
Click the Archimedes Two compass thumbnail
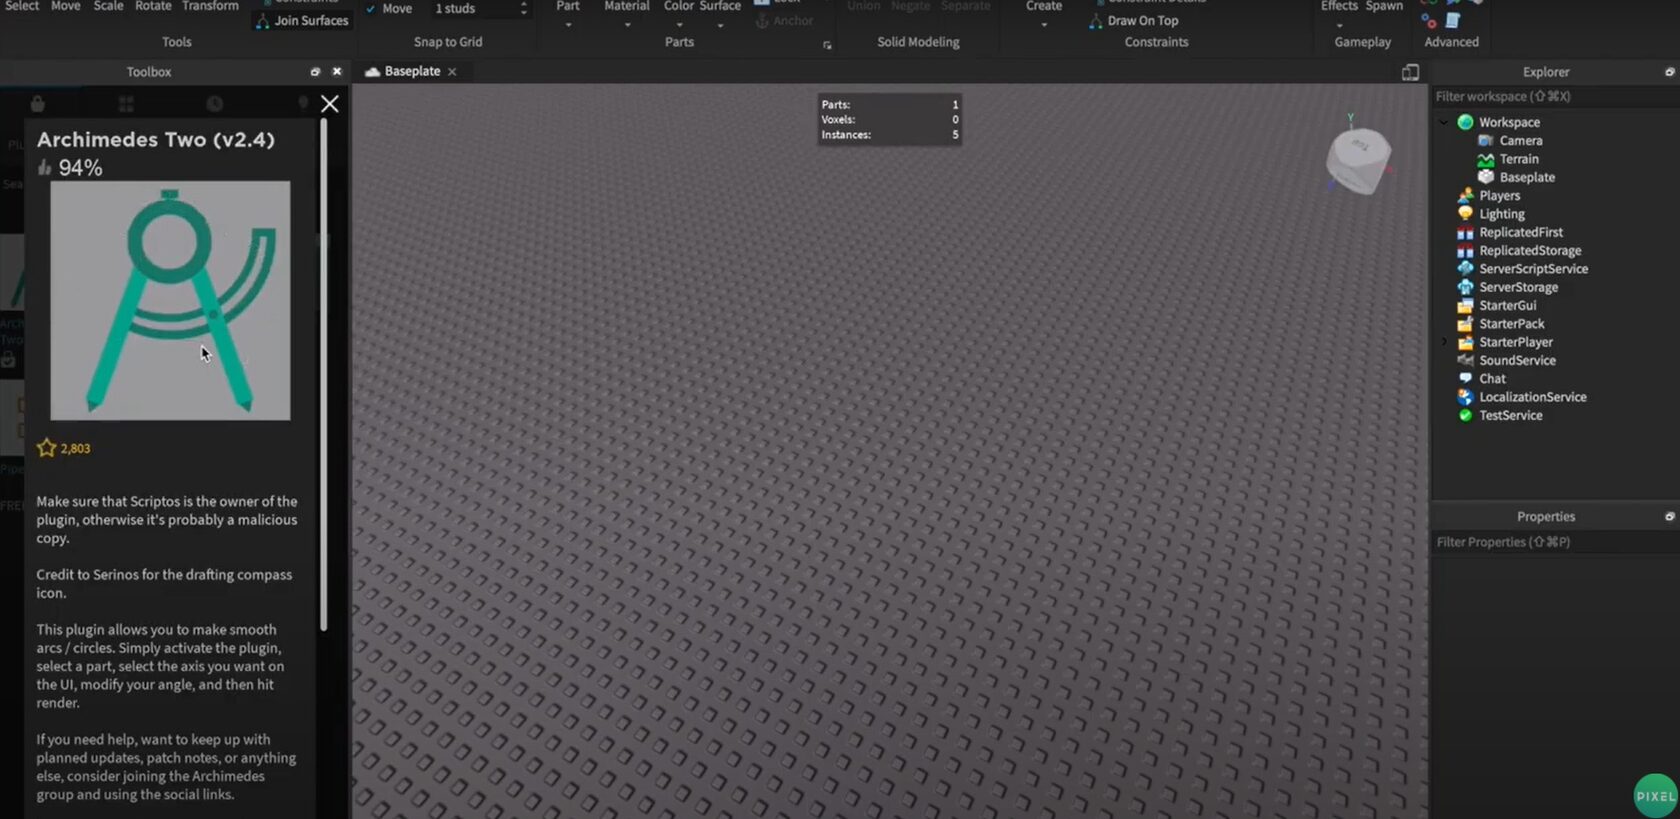(x=170, y=300)
